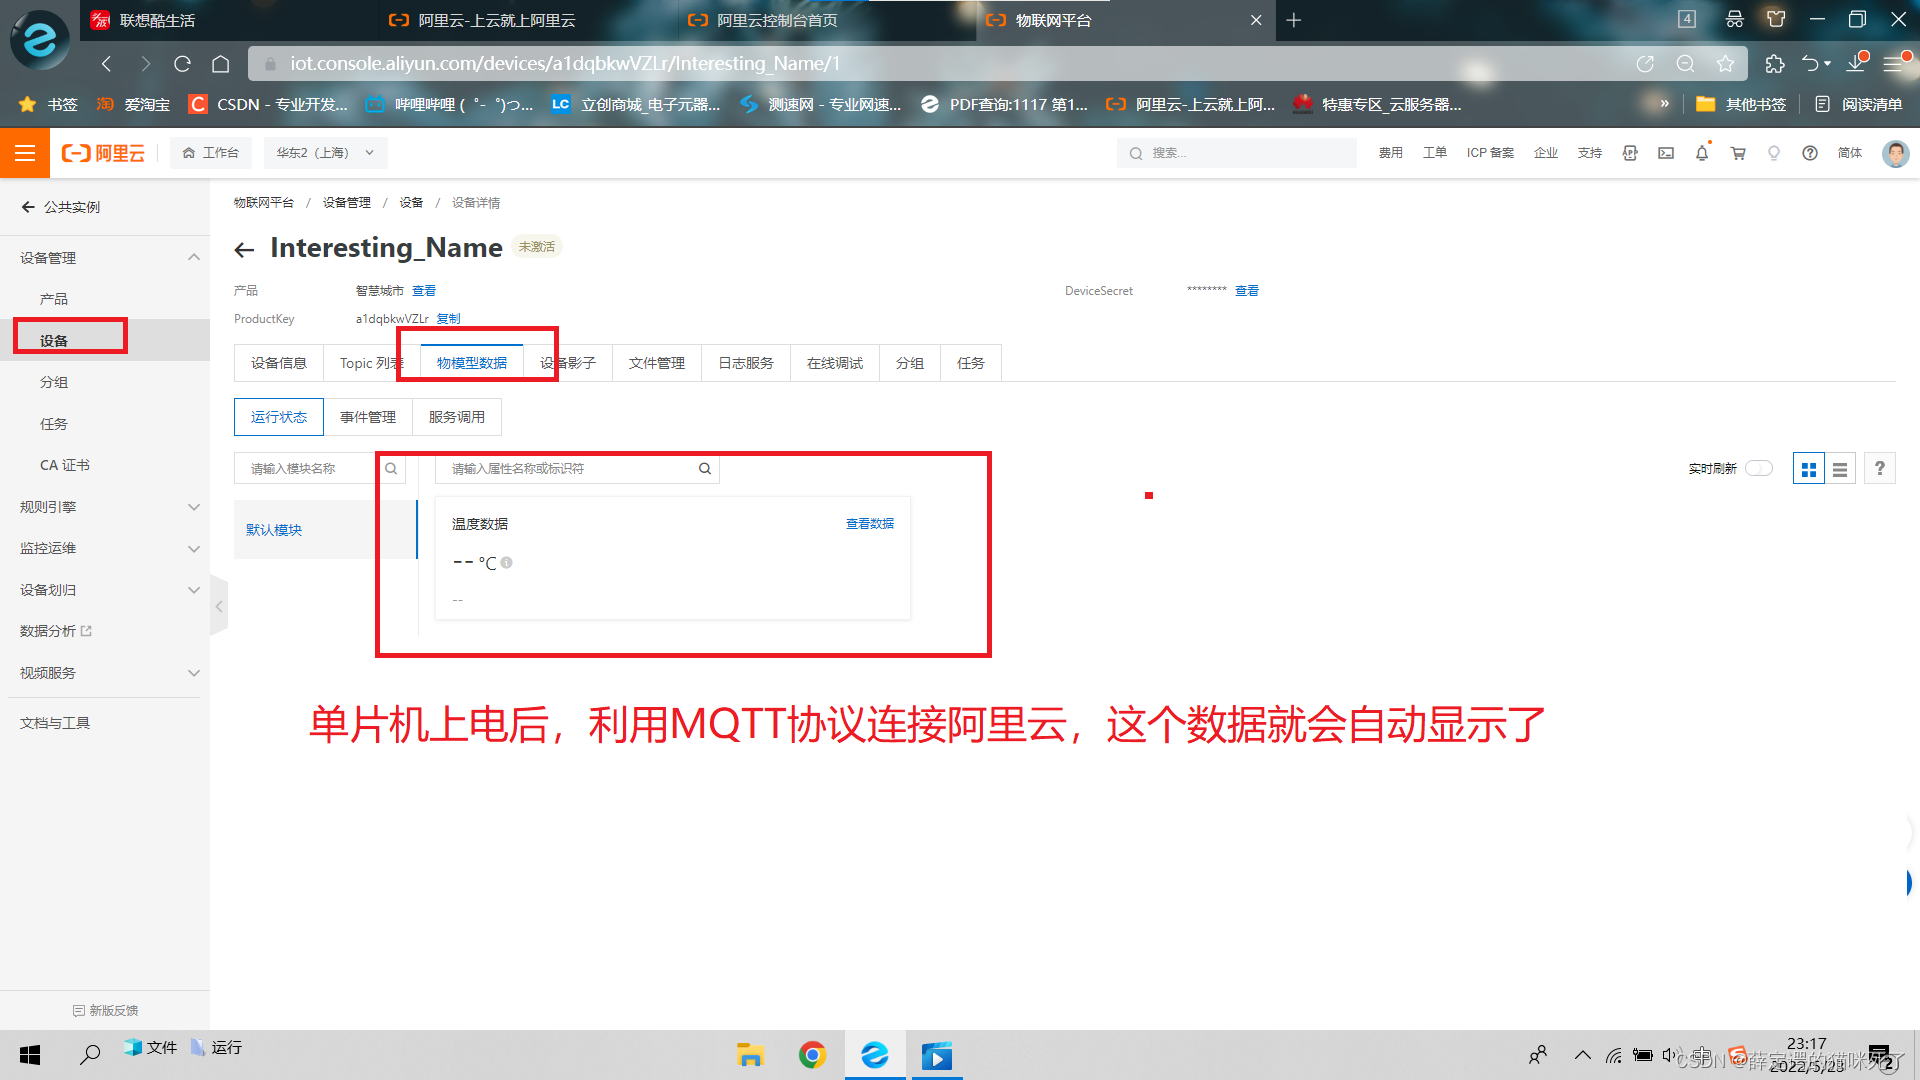
Task: Switch to the 设备信息 tab
Action: pos(279,363)
